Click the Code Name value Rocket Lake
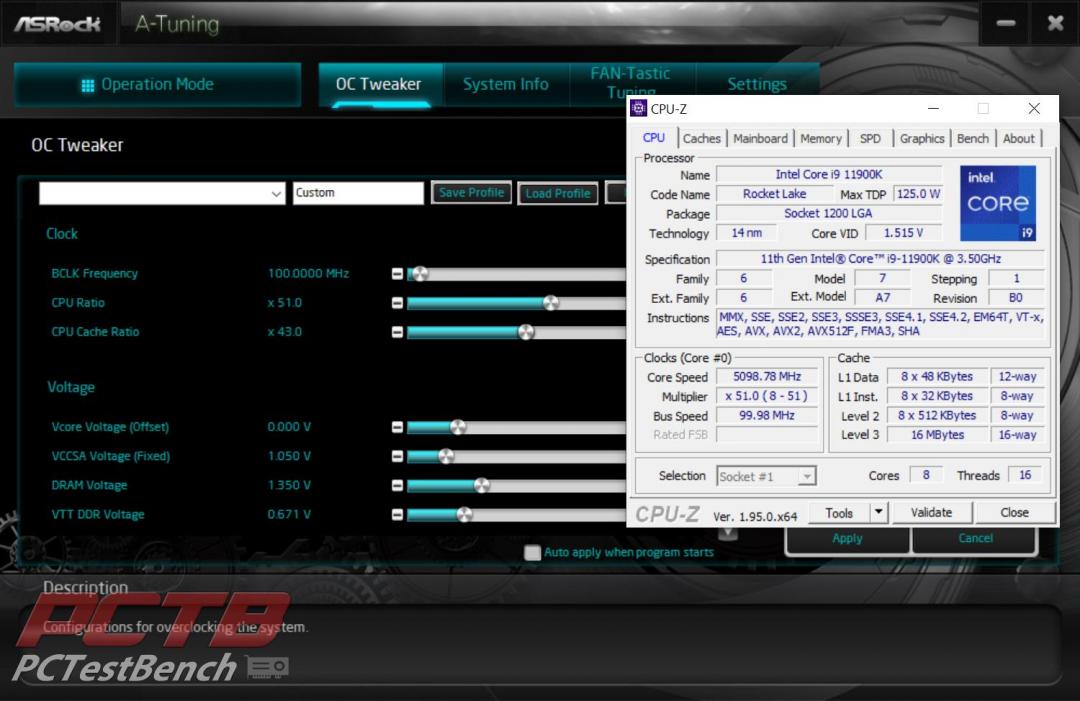Screen dimensions: 1080x701 coord(774,194)
